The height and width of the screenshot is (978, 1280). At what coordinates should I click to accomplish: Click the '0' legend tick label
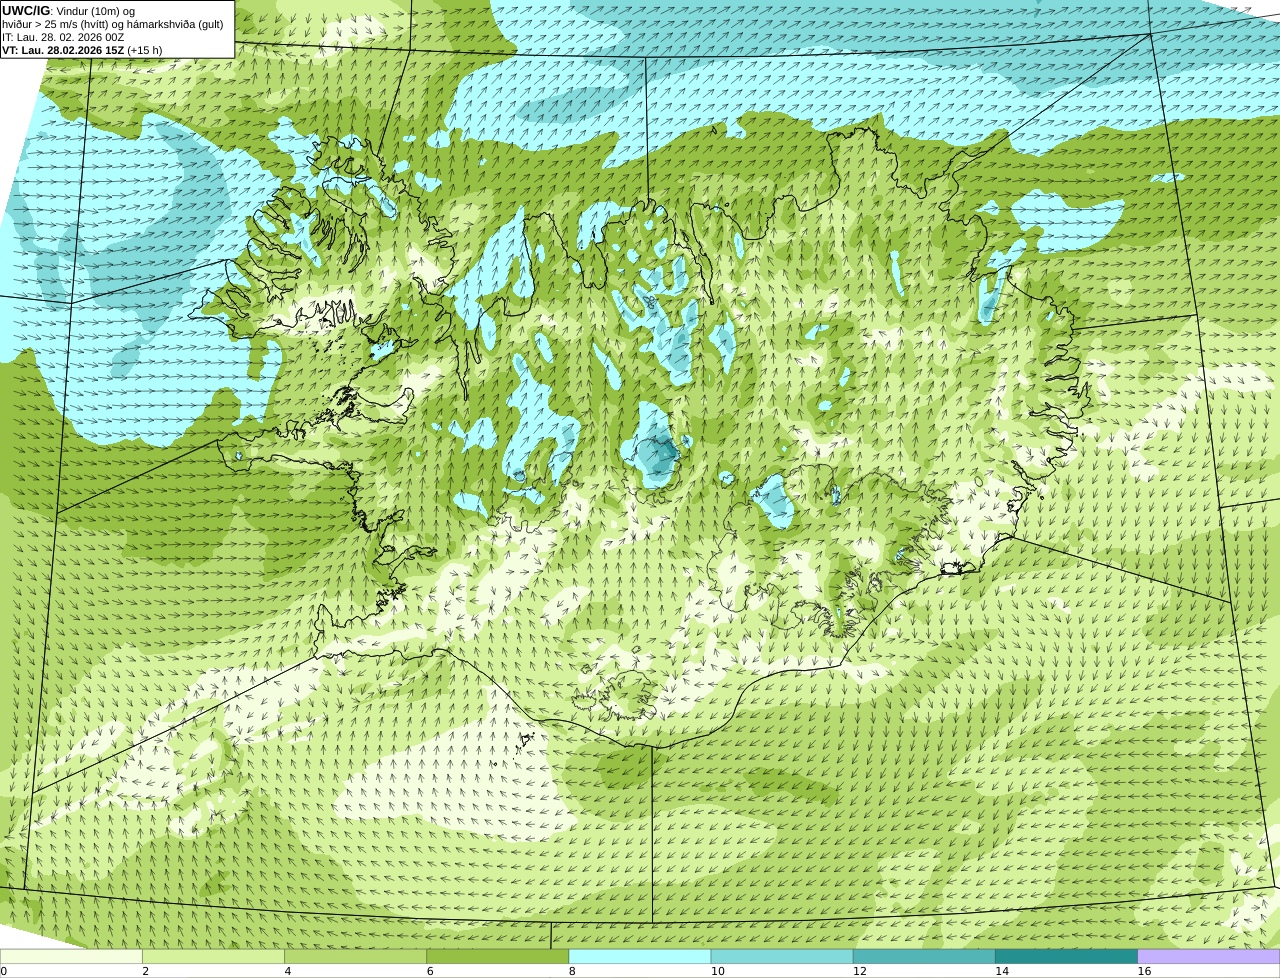(3, 971)
